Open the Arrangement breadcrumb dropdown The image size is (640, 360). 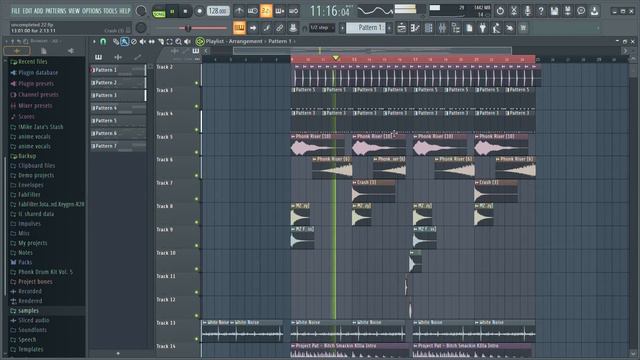click(245, 41)
